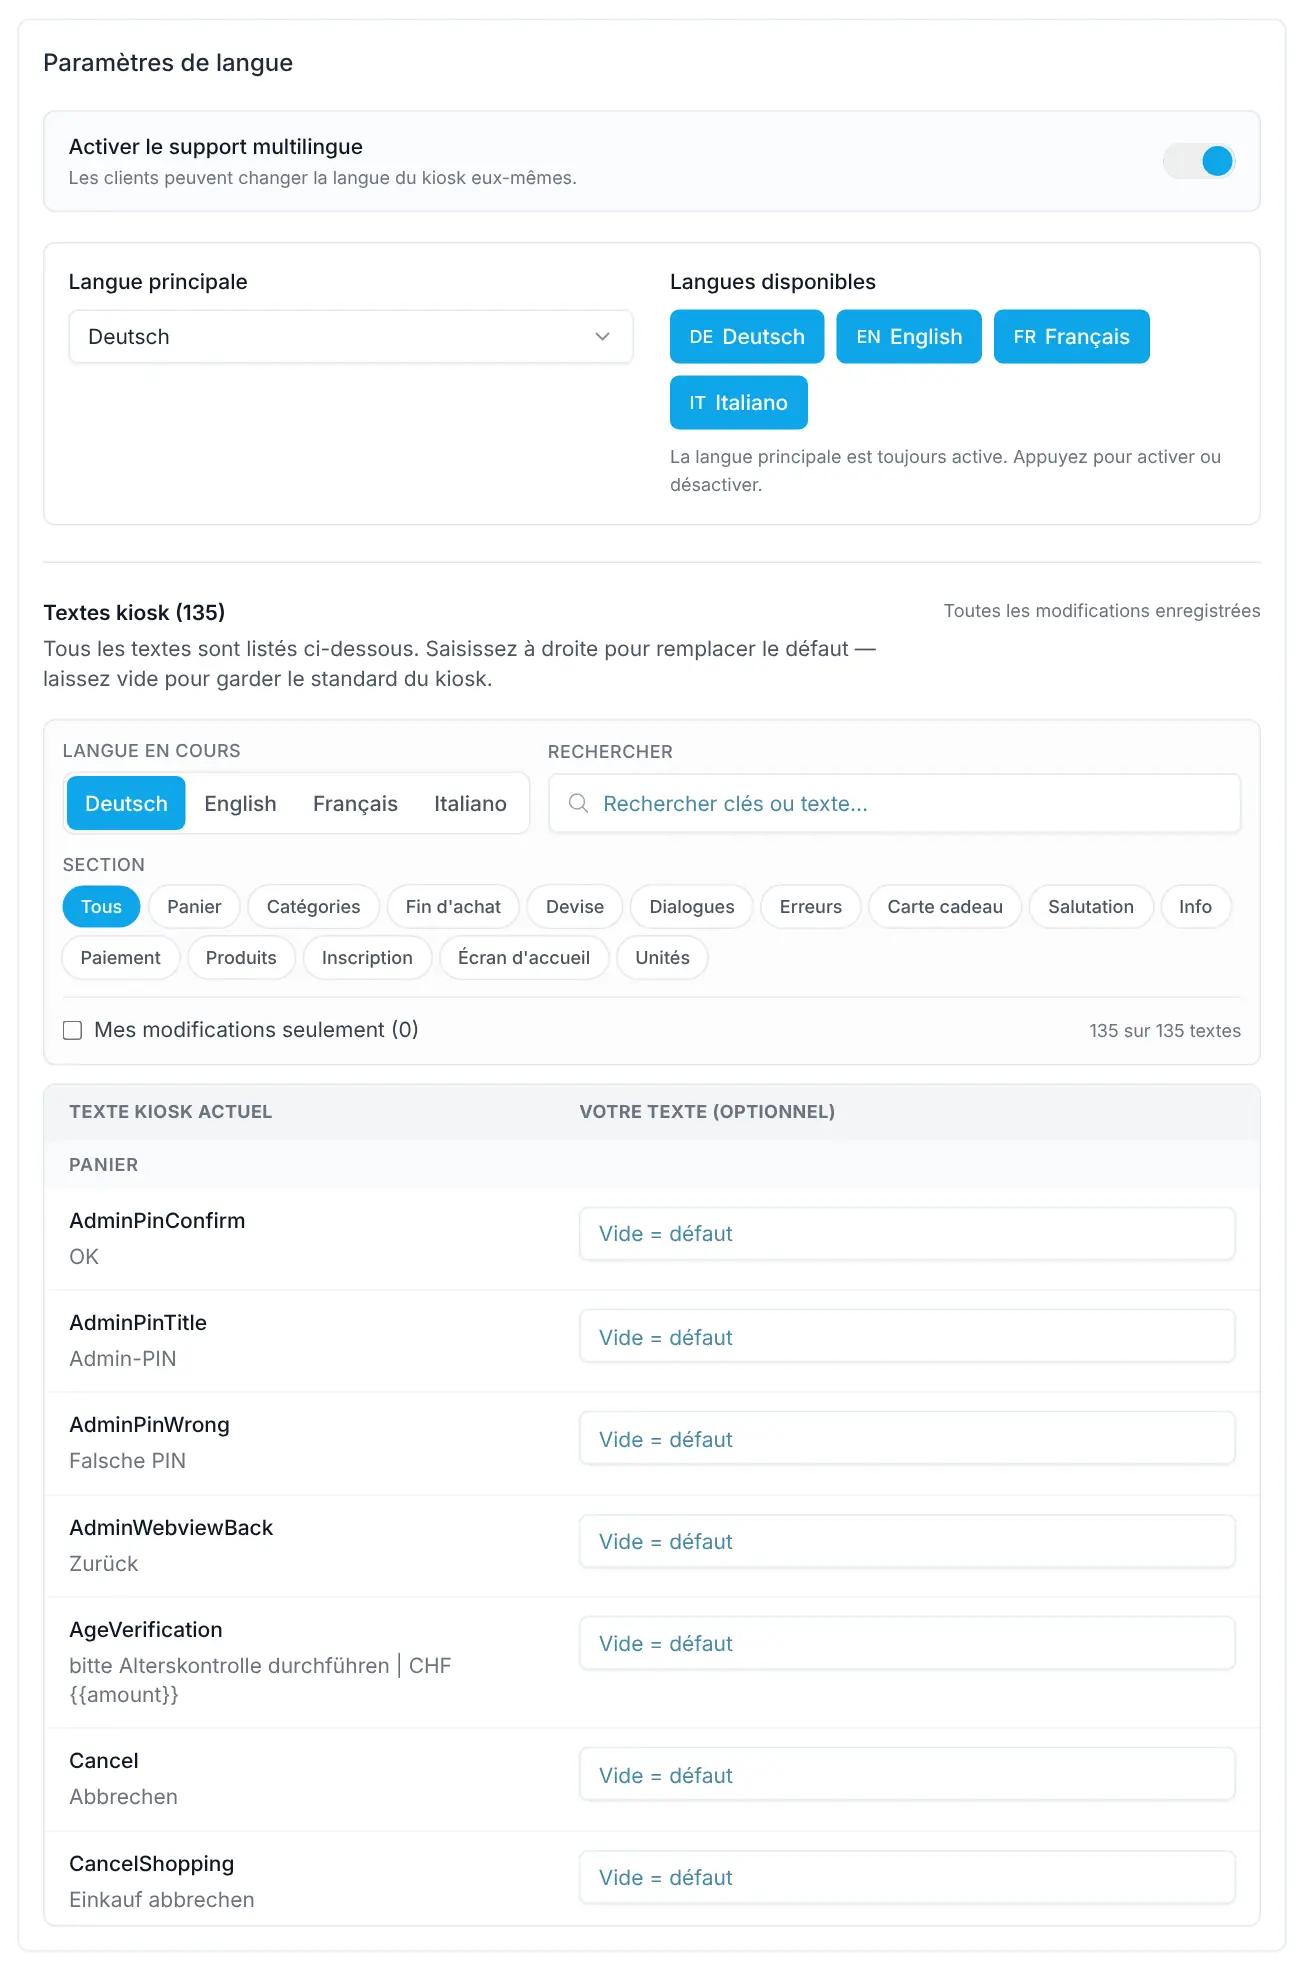Switch current language tab to Français
The image size is (1305, 1970).
[x=355, y=804]
